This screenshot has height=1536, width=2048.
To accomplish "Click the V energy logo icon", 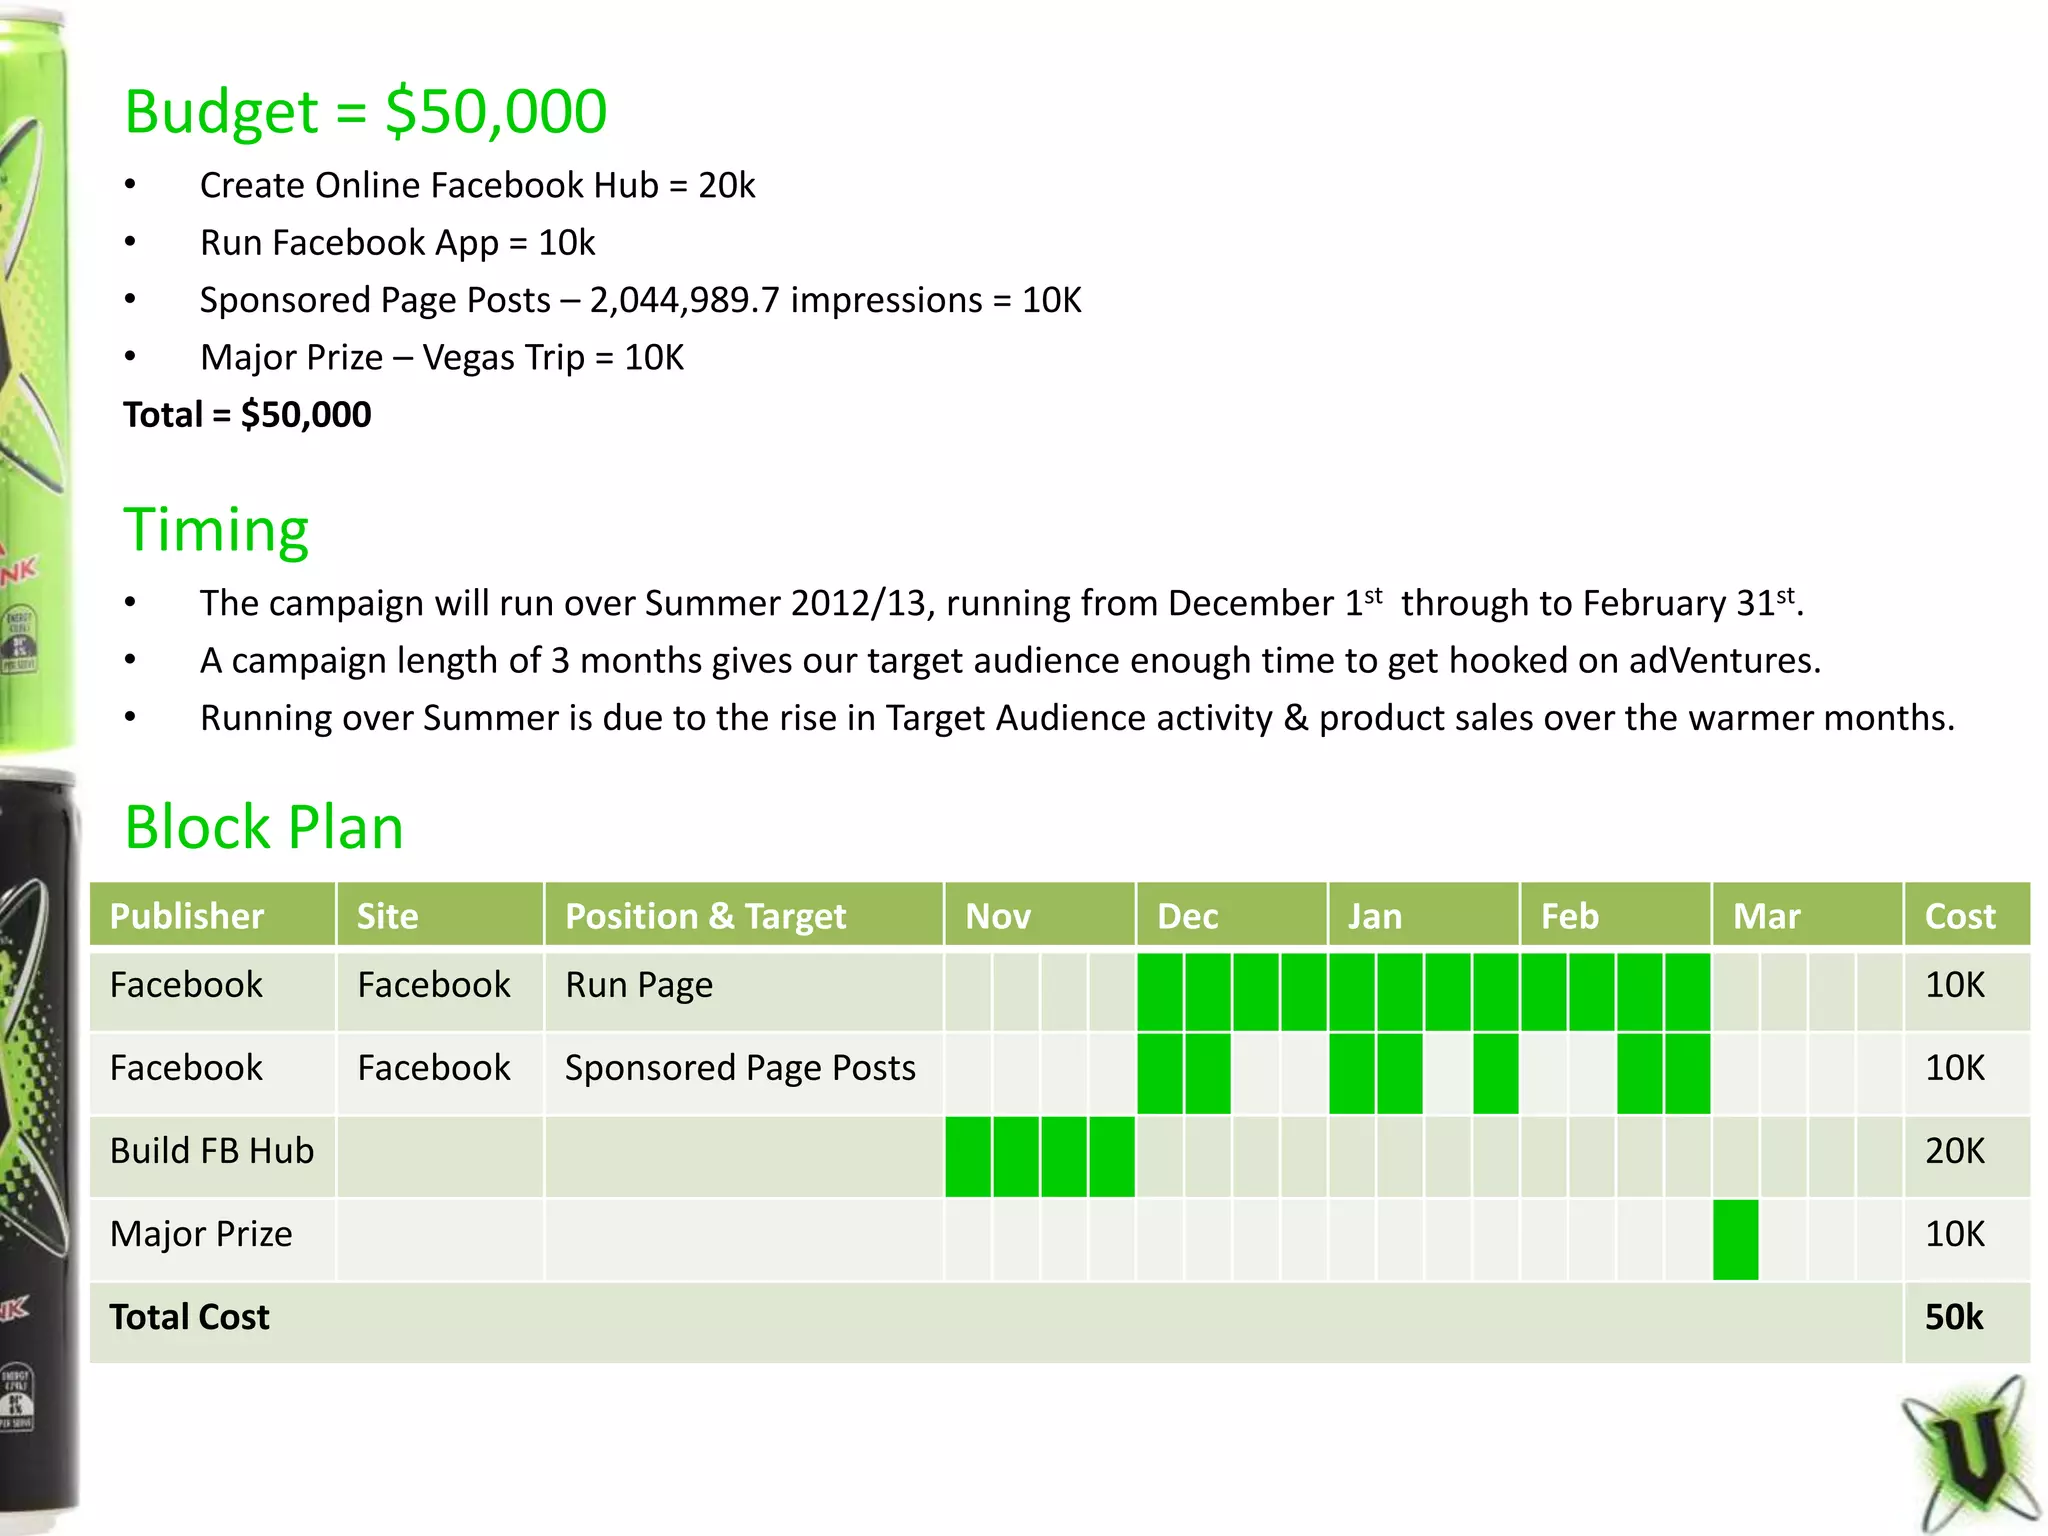I will pos(1972,1458).
